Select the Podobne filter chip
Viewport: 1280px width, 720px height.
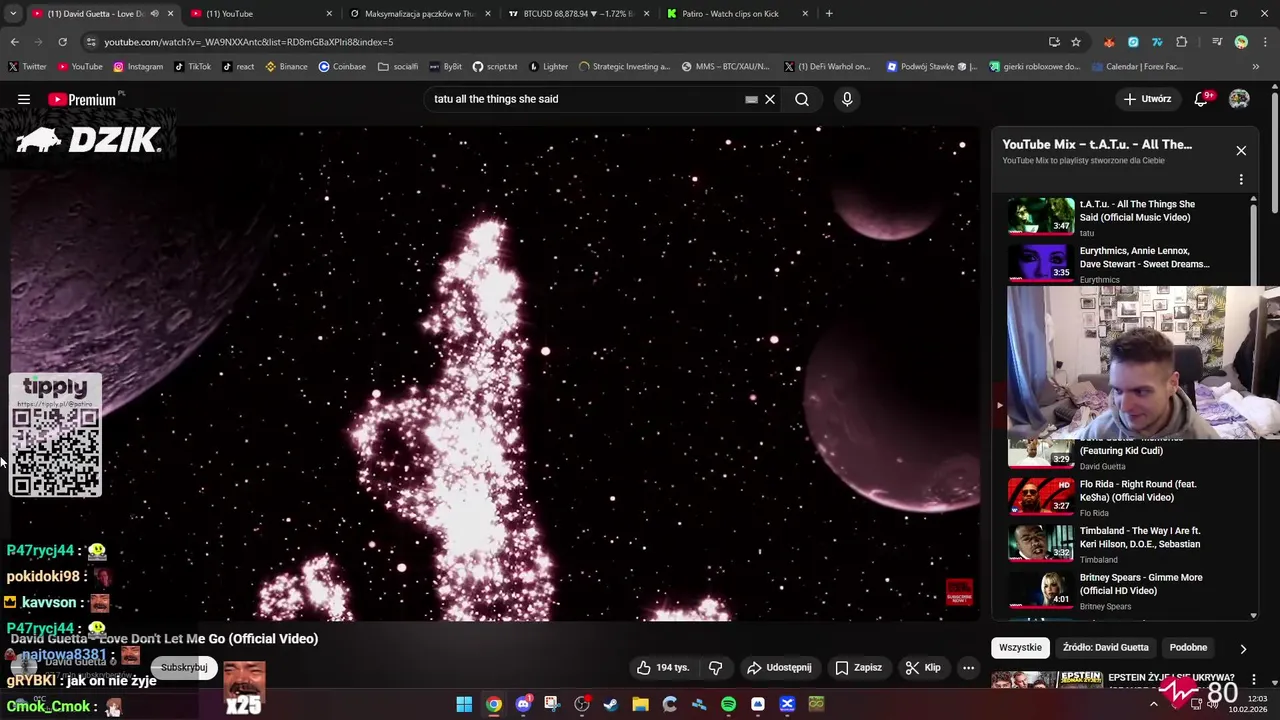coord(1188,647)
